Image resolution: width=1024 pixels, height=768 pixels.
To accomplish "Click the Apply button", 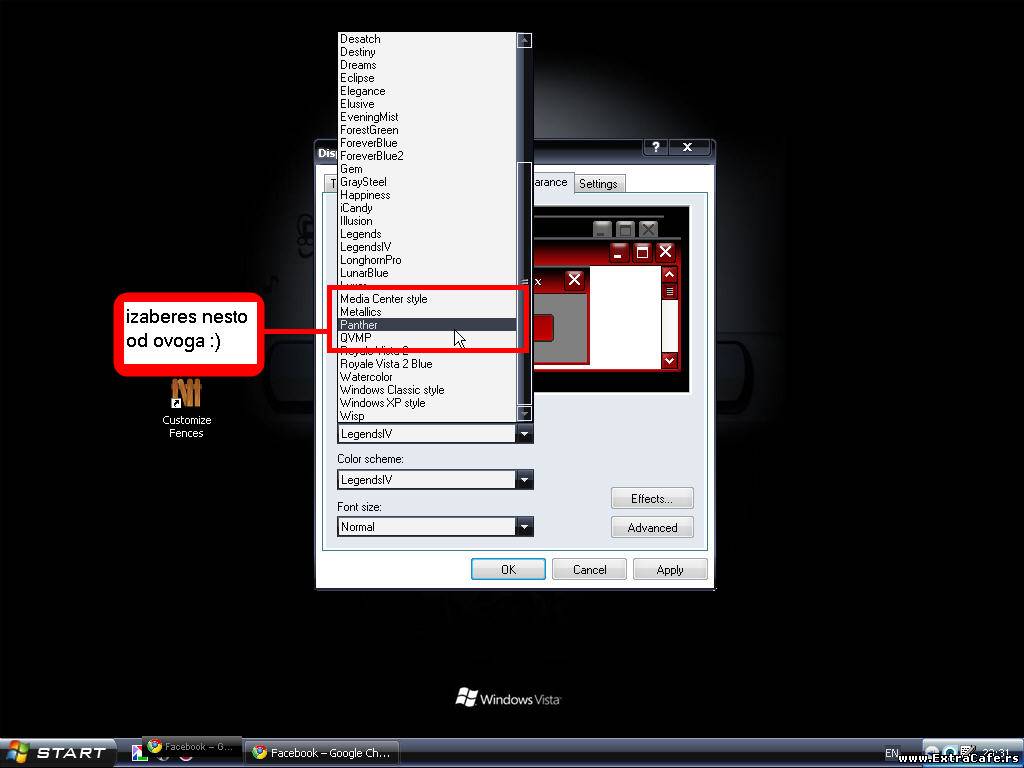I will (x=670, y=570).
